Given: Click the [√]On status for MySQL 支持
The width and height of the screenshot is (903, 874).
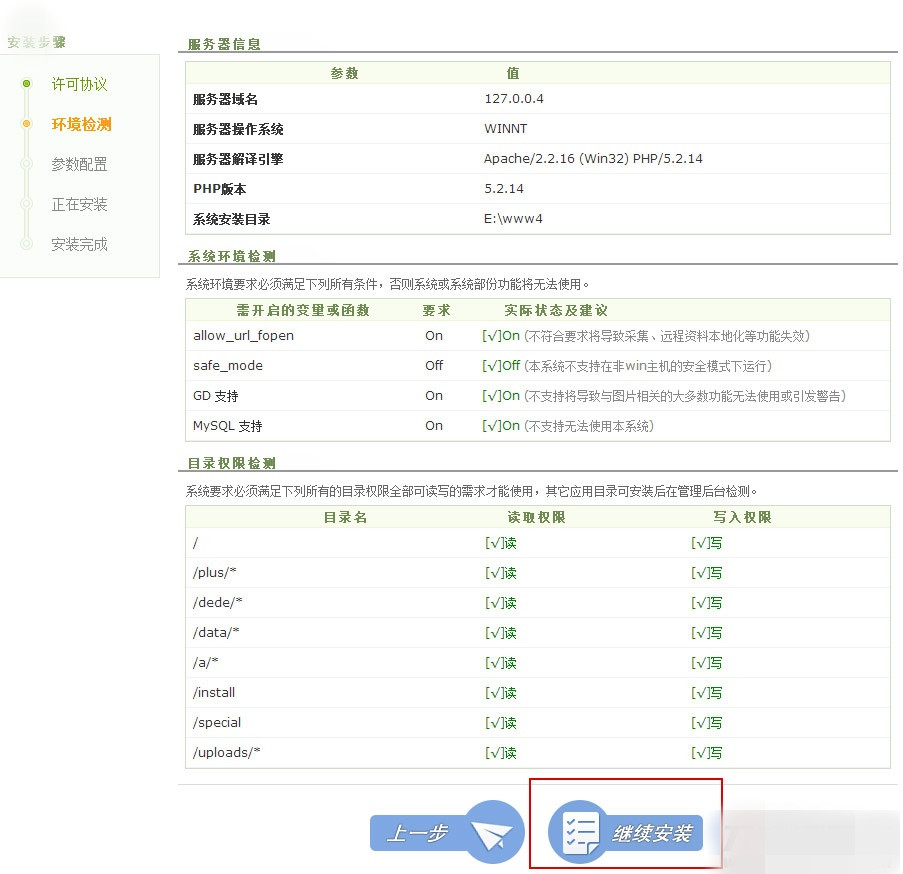Looking at the screenshot, I should pyautogui.click(x=501, y=425).
